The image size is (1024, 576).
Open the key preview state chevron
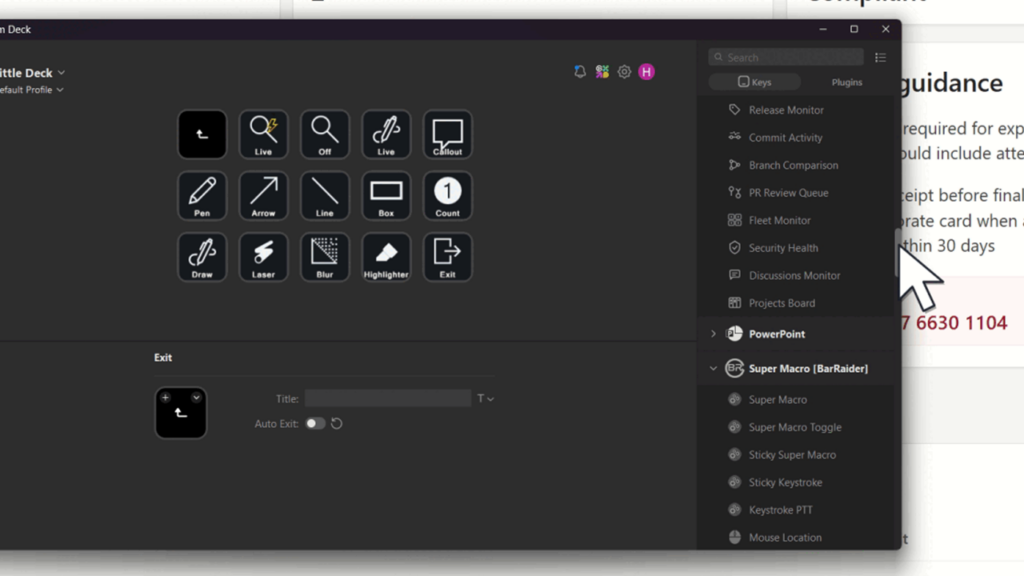click(196, 397)
